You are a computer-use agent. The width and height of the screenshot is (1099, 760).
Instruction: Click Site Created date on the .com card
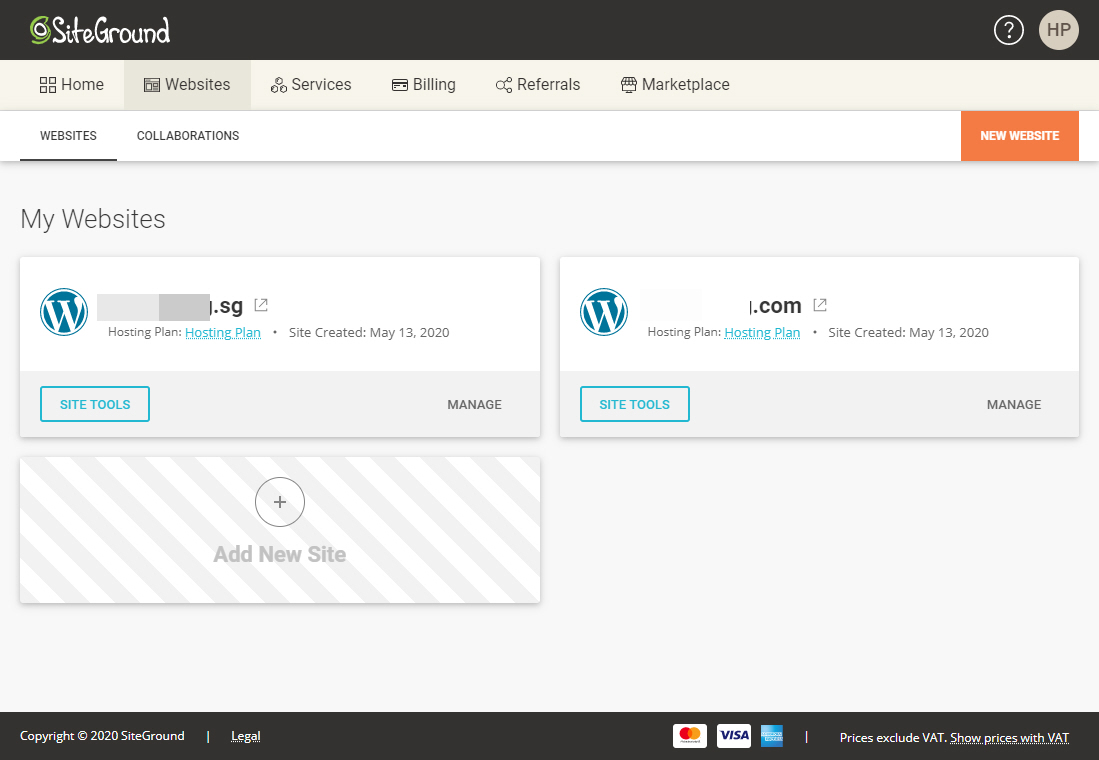point(908,333)
